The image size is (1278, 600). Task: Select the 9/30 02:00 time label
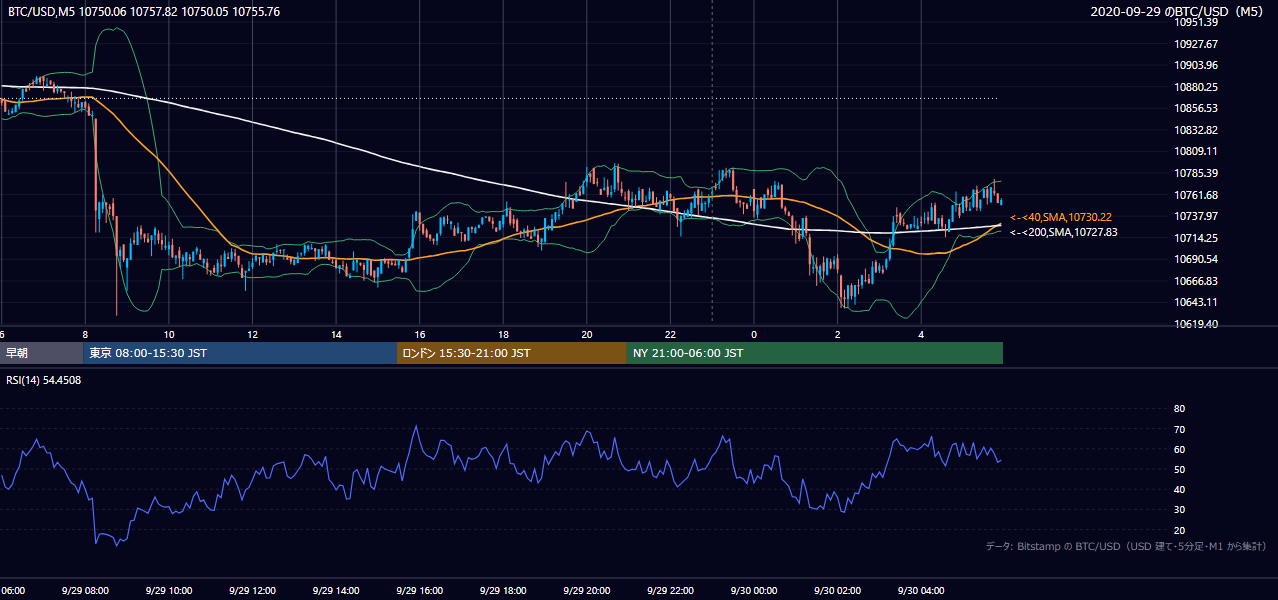click(x=837, y=591)
